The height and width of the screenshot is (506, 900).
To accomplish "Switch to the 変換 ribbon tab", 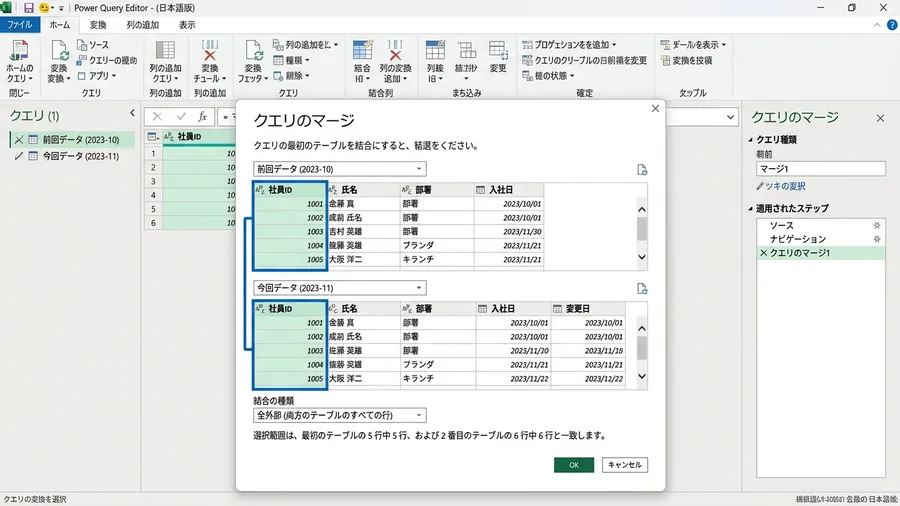I will tap(98, 25).
